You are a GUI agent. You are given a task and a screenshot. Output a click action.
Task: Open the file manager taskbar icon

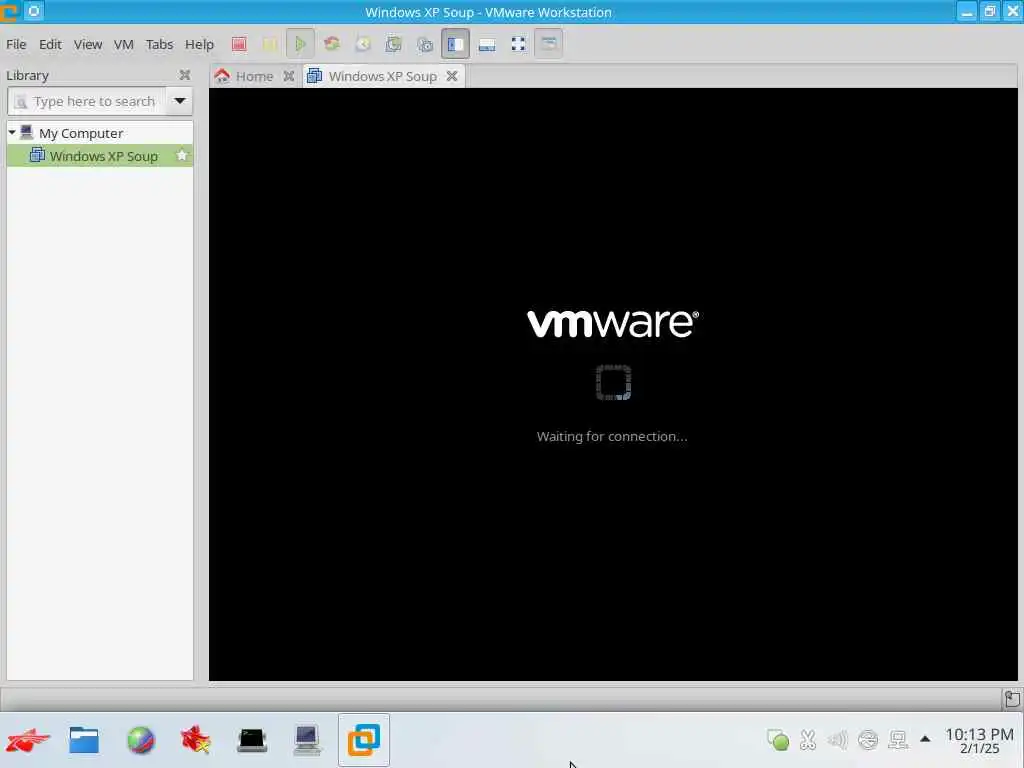tap(84, 740)
